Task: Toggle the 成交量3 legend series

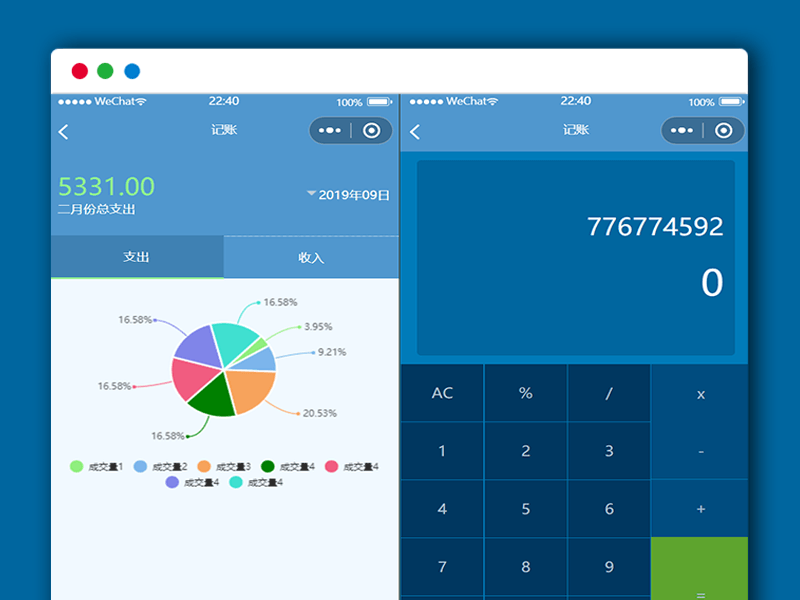Action: [x=224, y=466]
